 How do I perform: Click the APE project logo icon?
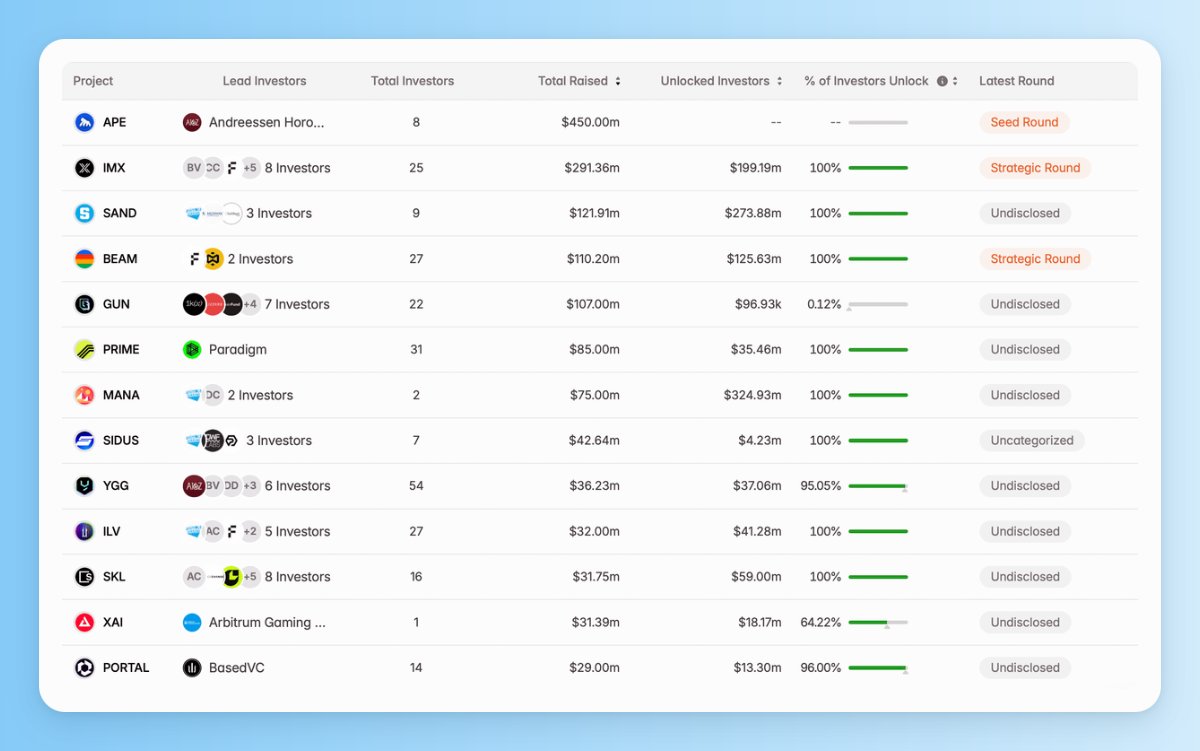(84, 122)
